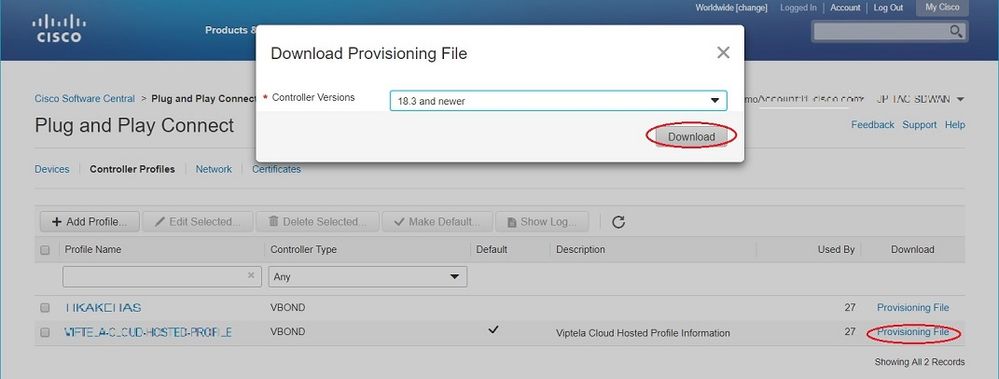Click the Feedback link
The height and width of the screenshot is (379, 999).
click(x=873, y=125)
